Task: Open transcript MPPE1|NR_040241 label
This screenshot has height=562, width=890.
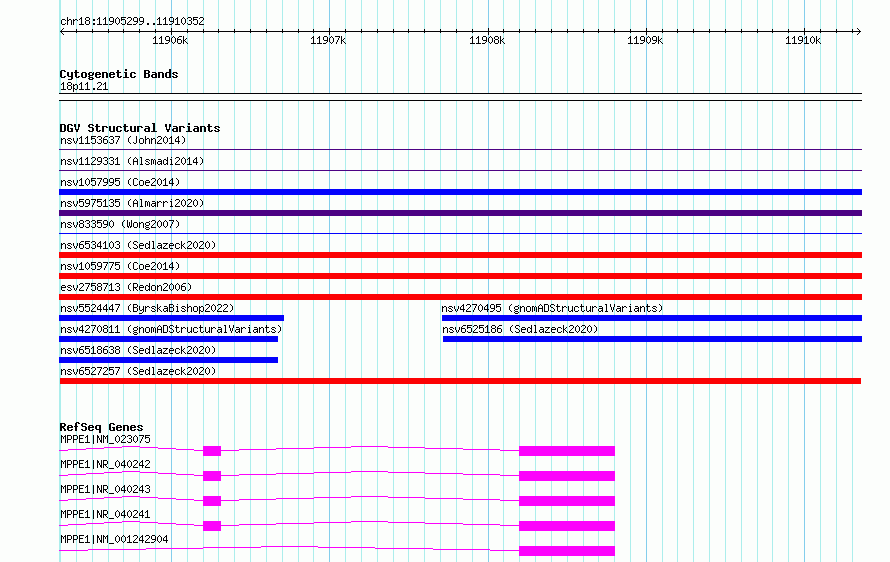Action: coord(106,514)
